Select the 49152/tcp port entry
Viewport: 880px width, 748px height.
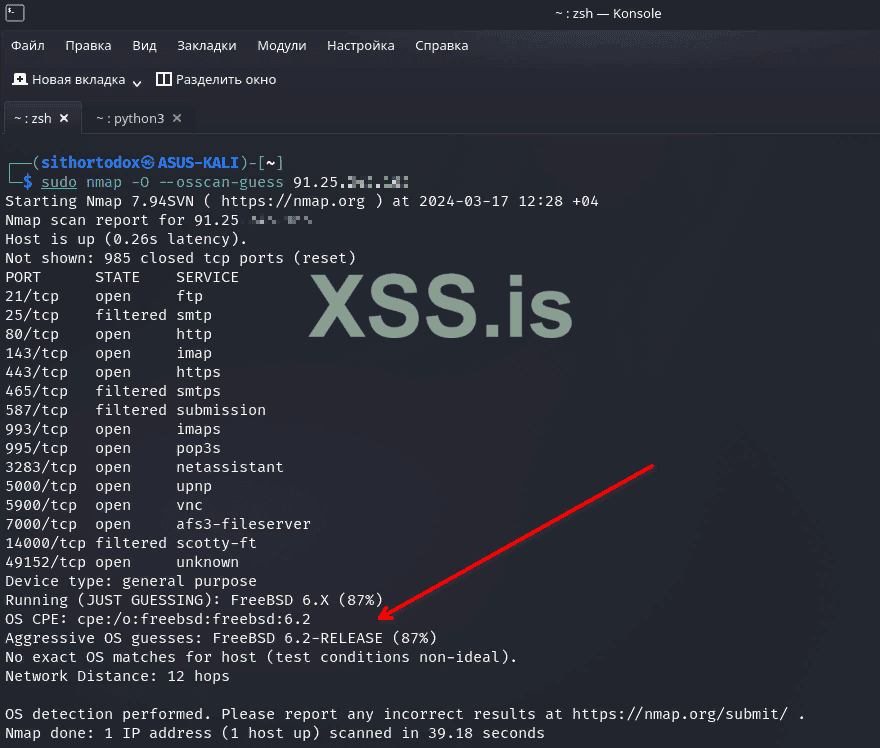click(45, 562)
